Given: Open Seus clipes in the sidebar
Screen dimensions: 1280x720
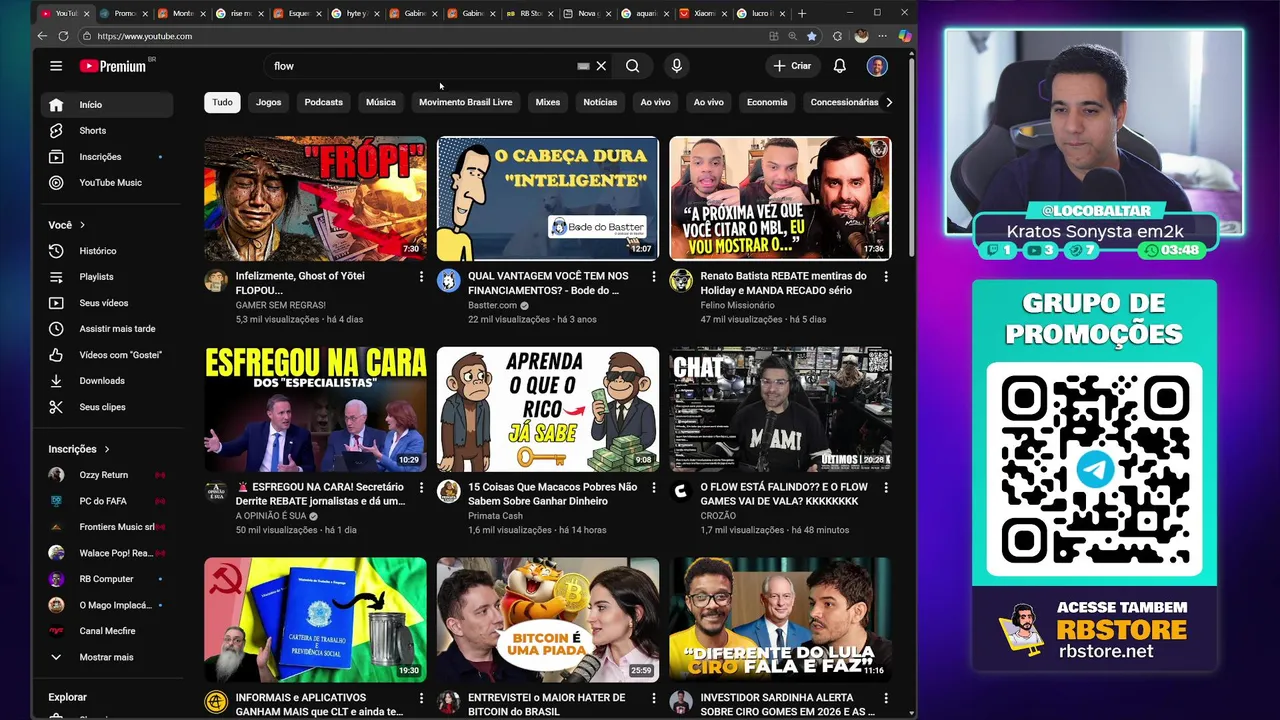Looking at the screenshot, I should pyautogui.click(x=107, y=406).
